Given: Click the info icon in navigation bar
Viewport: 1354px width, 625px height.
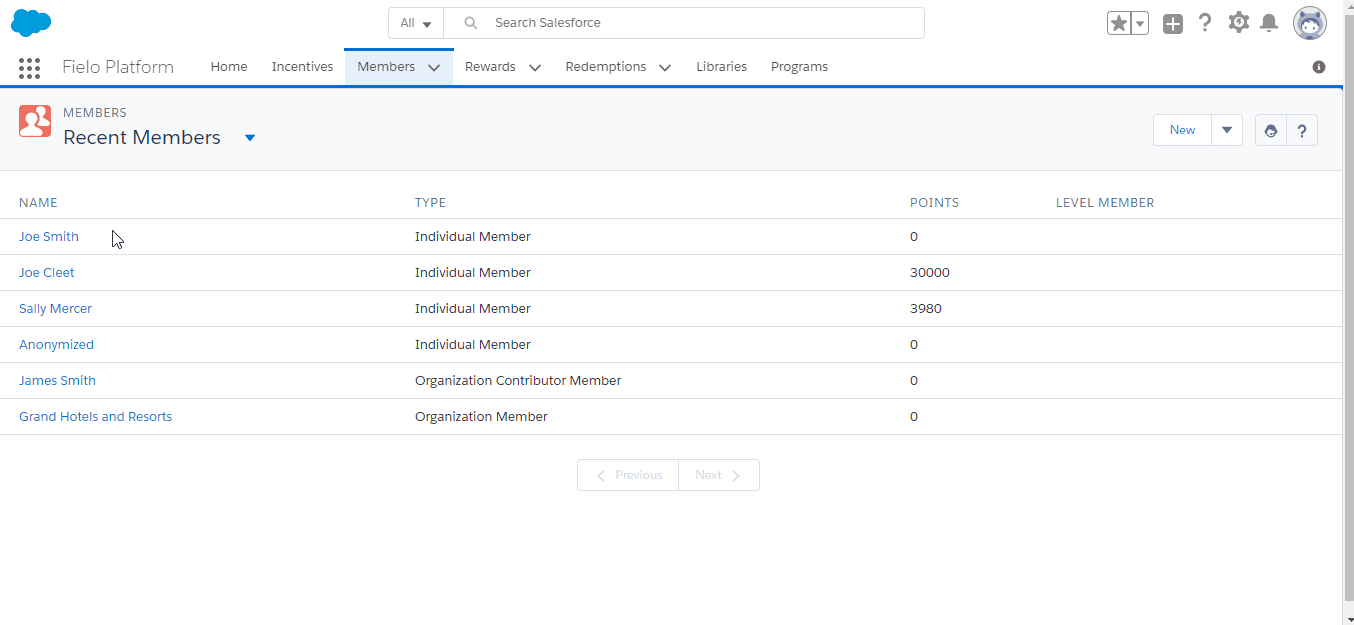Looking at the screenshot, I should [1319, 67].
